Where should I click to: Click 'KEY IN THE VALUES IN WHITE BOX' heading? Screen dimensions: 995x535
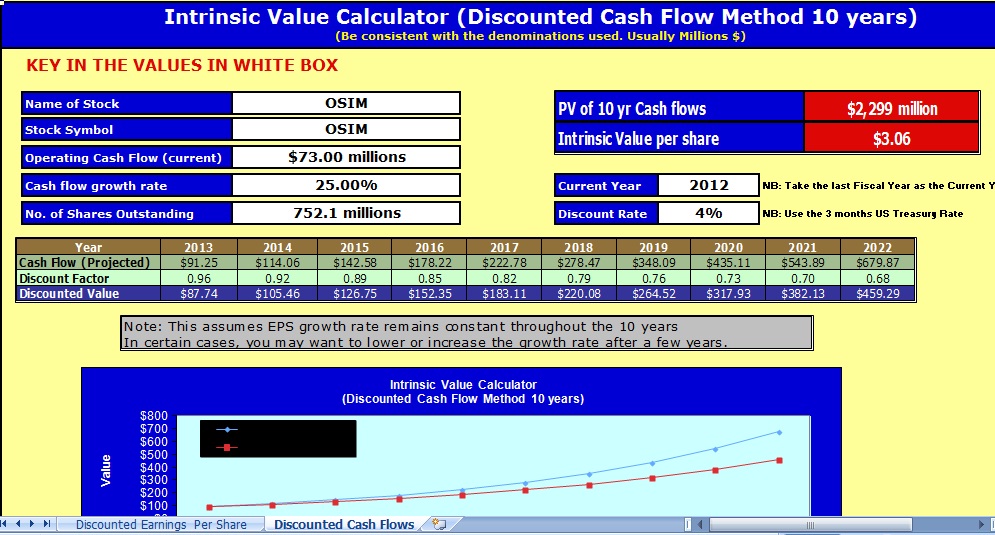coord(182,65)
